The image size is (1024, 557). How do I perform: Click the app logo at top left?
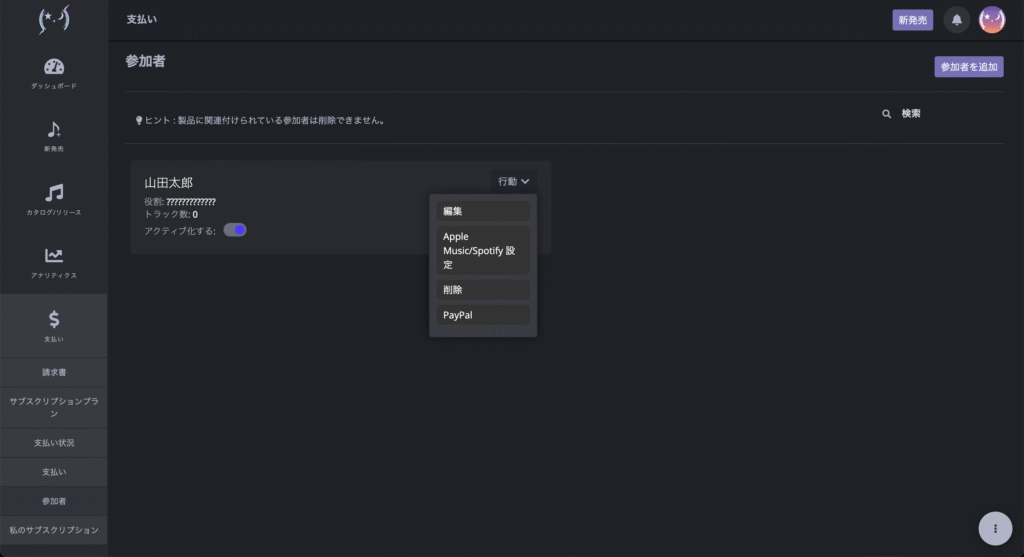(53, 20)
